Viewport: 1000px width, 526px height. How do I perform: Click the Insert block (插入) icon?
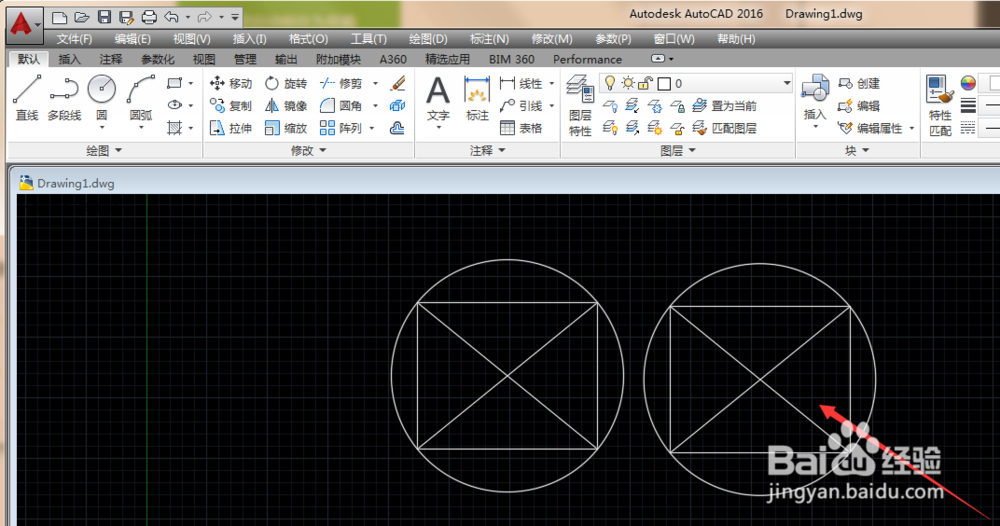(814, 96)
